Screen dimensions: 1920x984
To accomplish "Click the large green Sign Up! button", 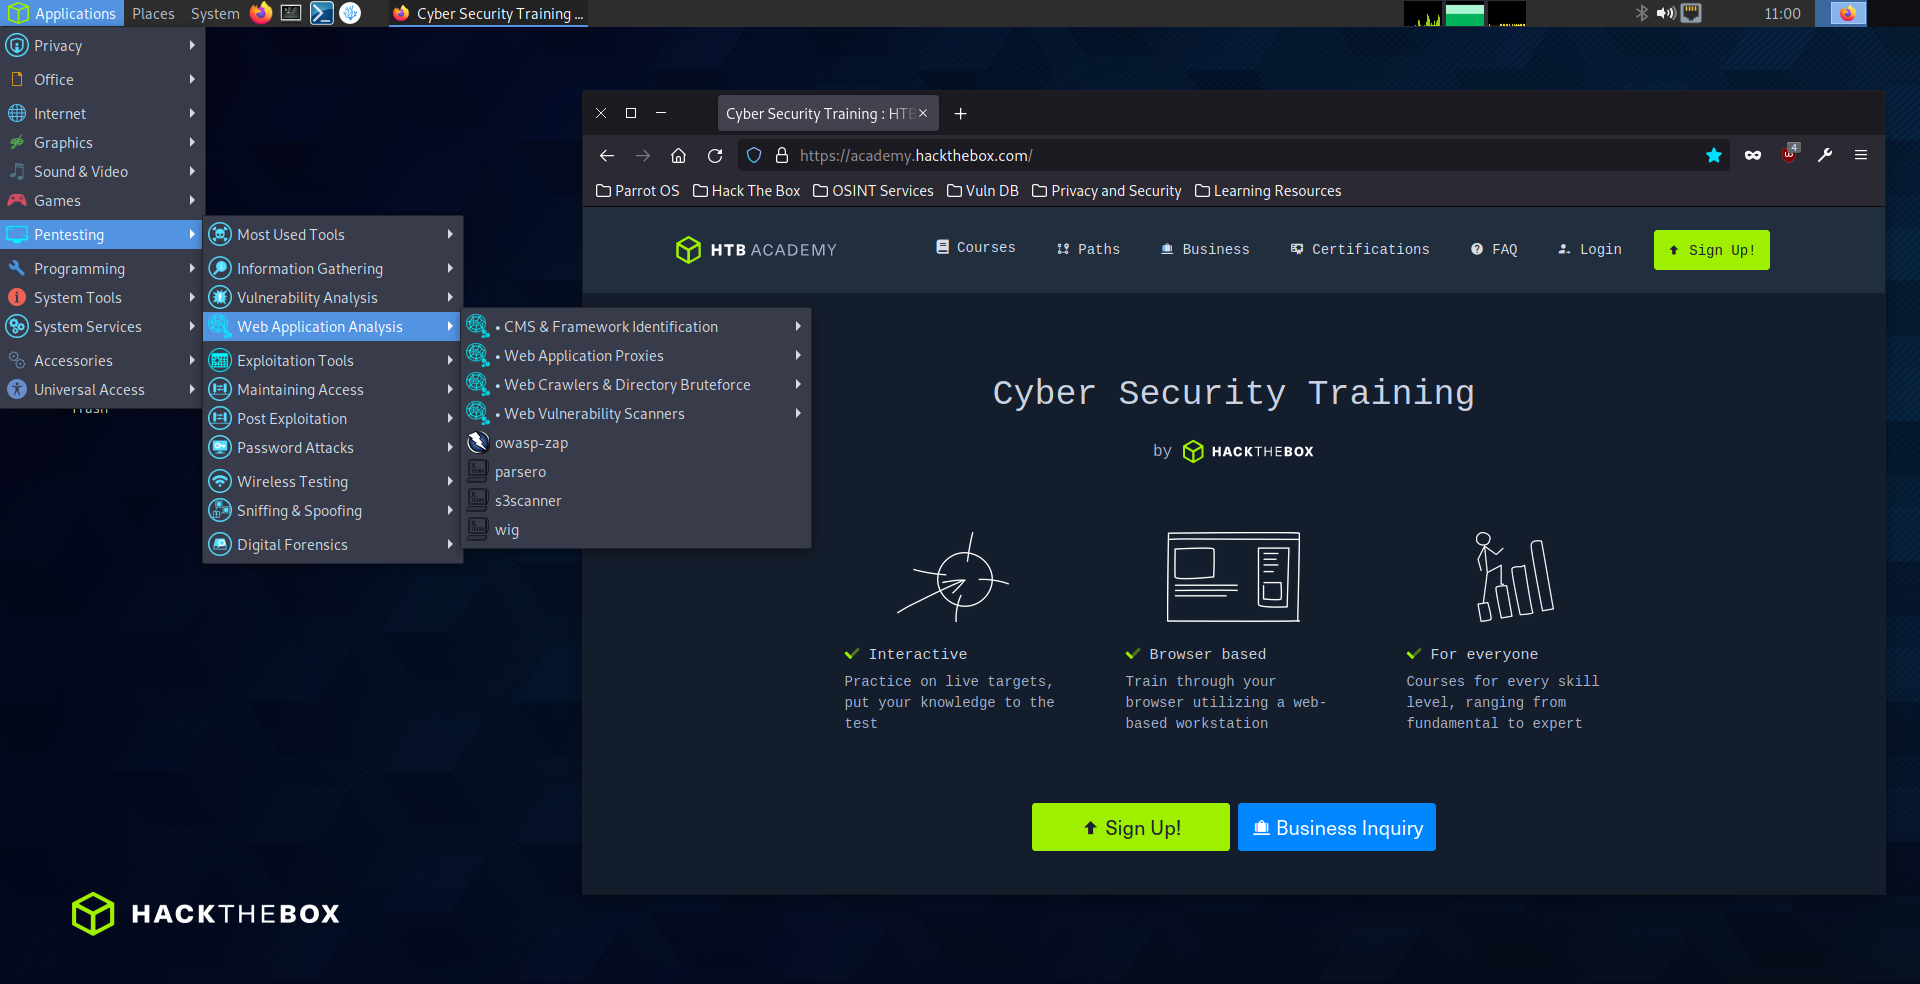I will click(x=1131, y=827).
